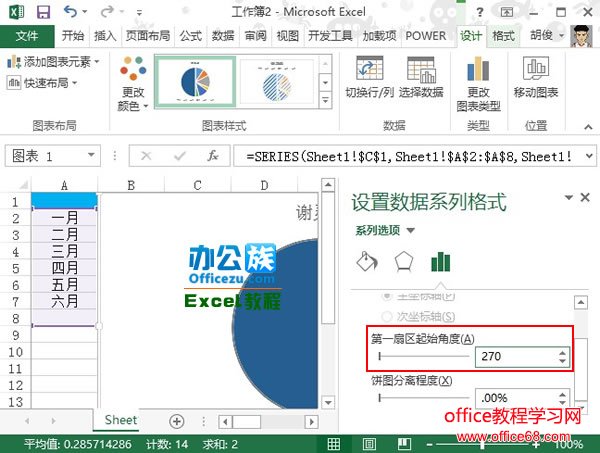Screen dimensions: 600x453
Task: Switch to the 审阅 tab
Action: pyautogui.click(x=255, y=36)
